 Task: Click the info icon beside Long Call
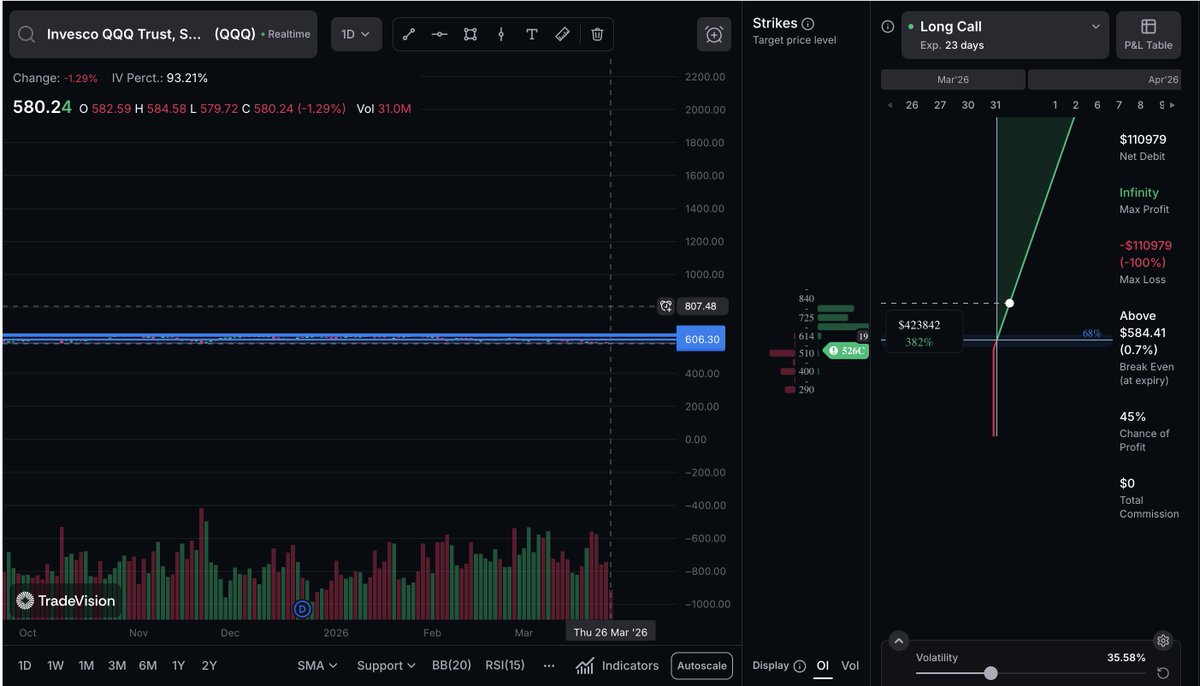point(888,27)
